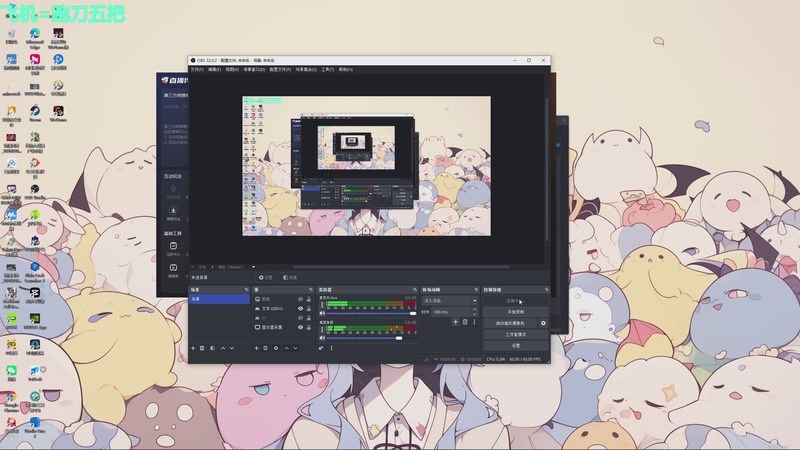Screen dimensions: 800x450
Task: Mute the first mixer audio track speaker
Action: click(x=322, y=313)
